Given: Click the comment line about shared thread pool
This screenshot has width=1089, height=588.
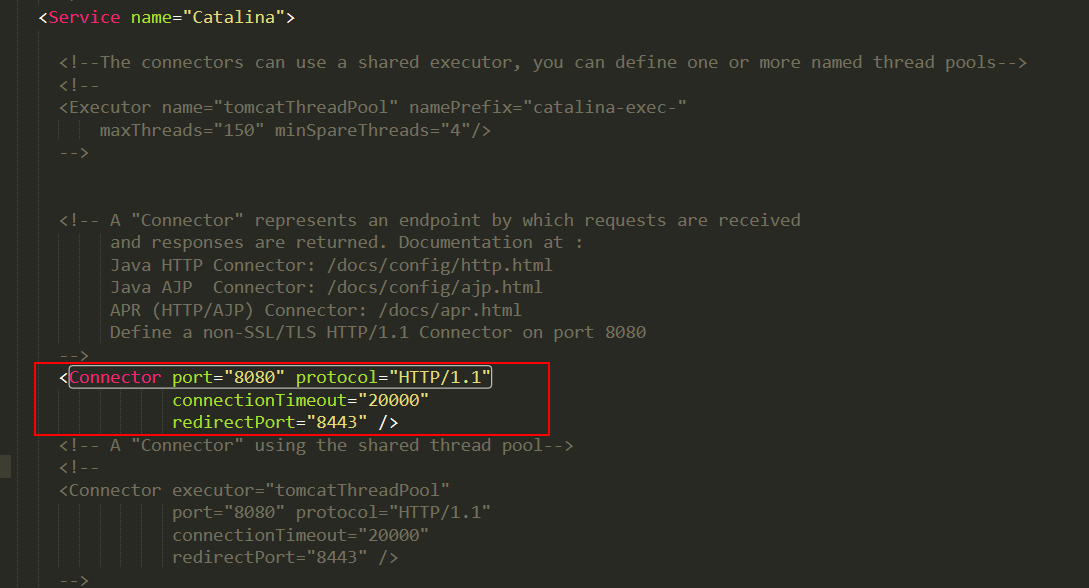Looking at the screenshot, I should point(316,446).
